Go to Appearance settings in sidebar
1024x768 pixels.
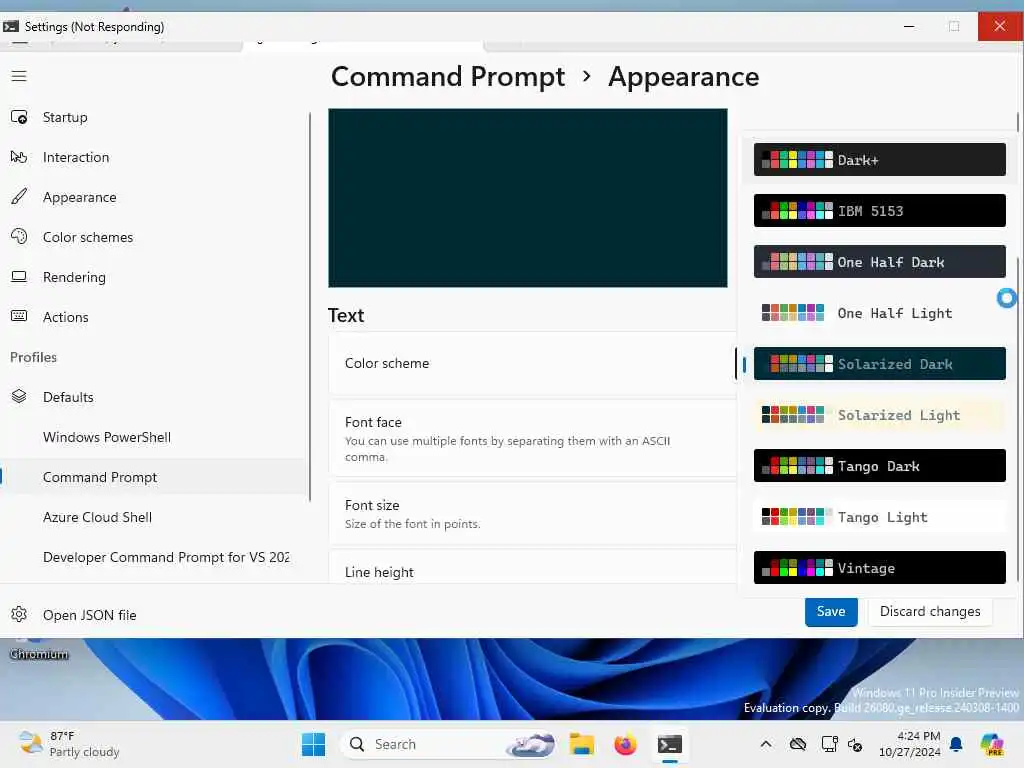[153, 197]
